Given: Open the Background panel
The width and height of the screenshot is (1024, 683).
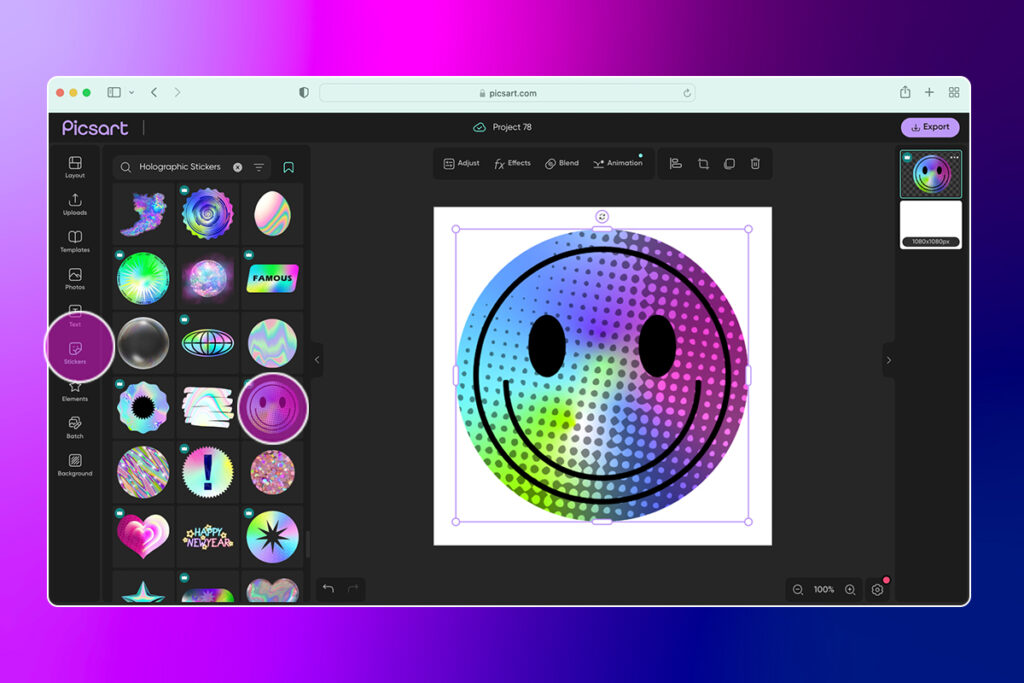Looking at the screenshot, I should tap(75, 464).
